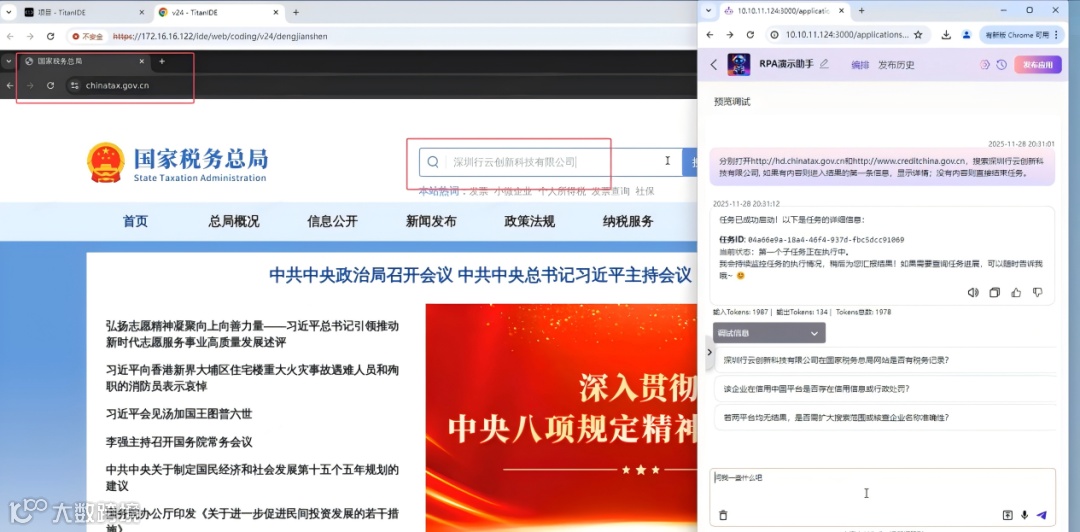Open 政策法规 in tax site navigation
Viewport: 1080px width, 532px height.
[x=530, y=221]
